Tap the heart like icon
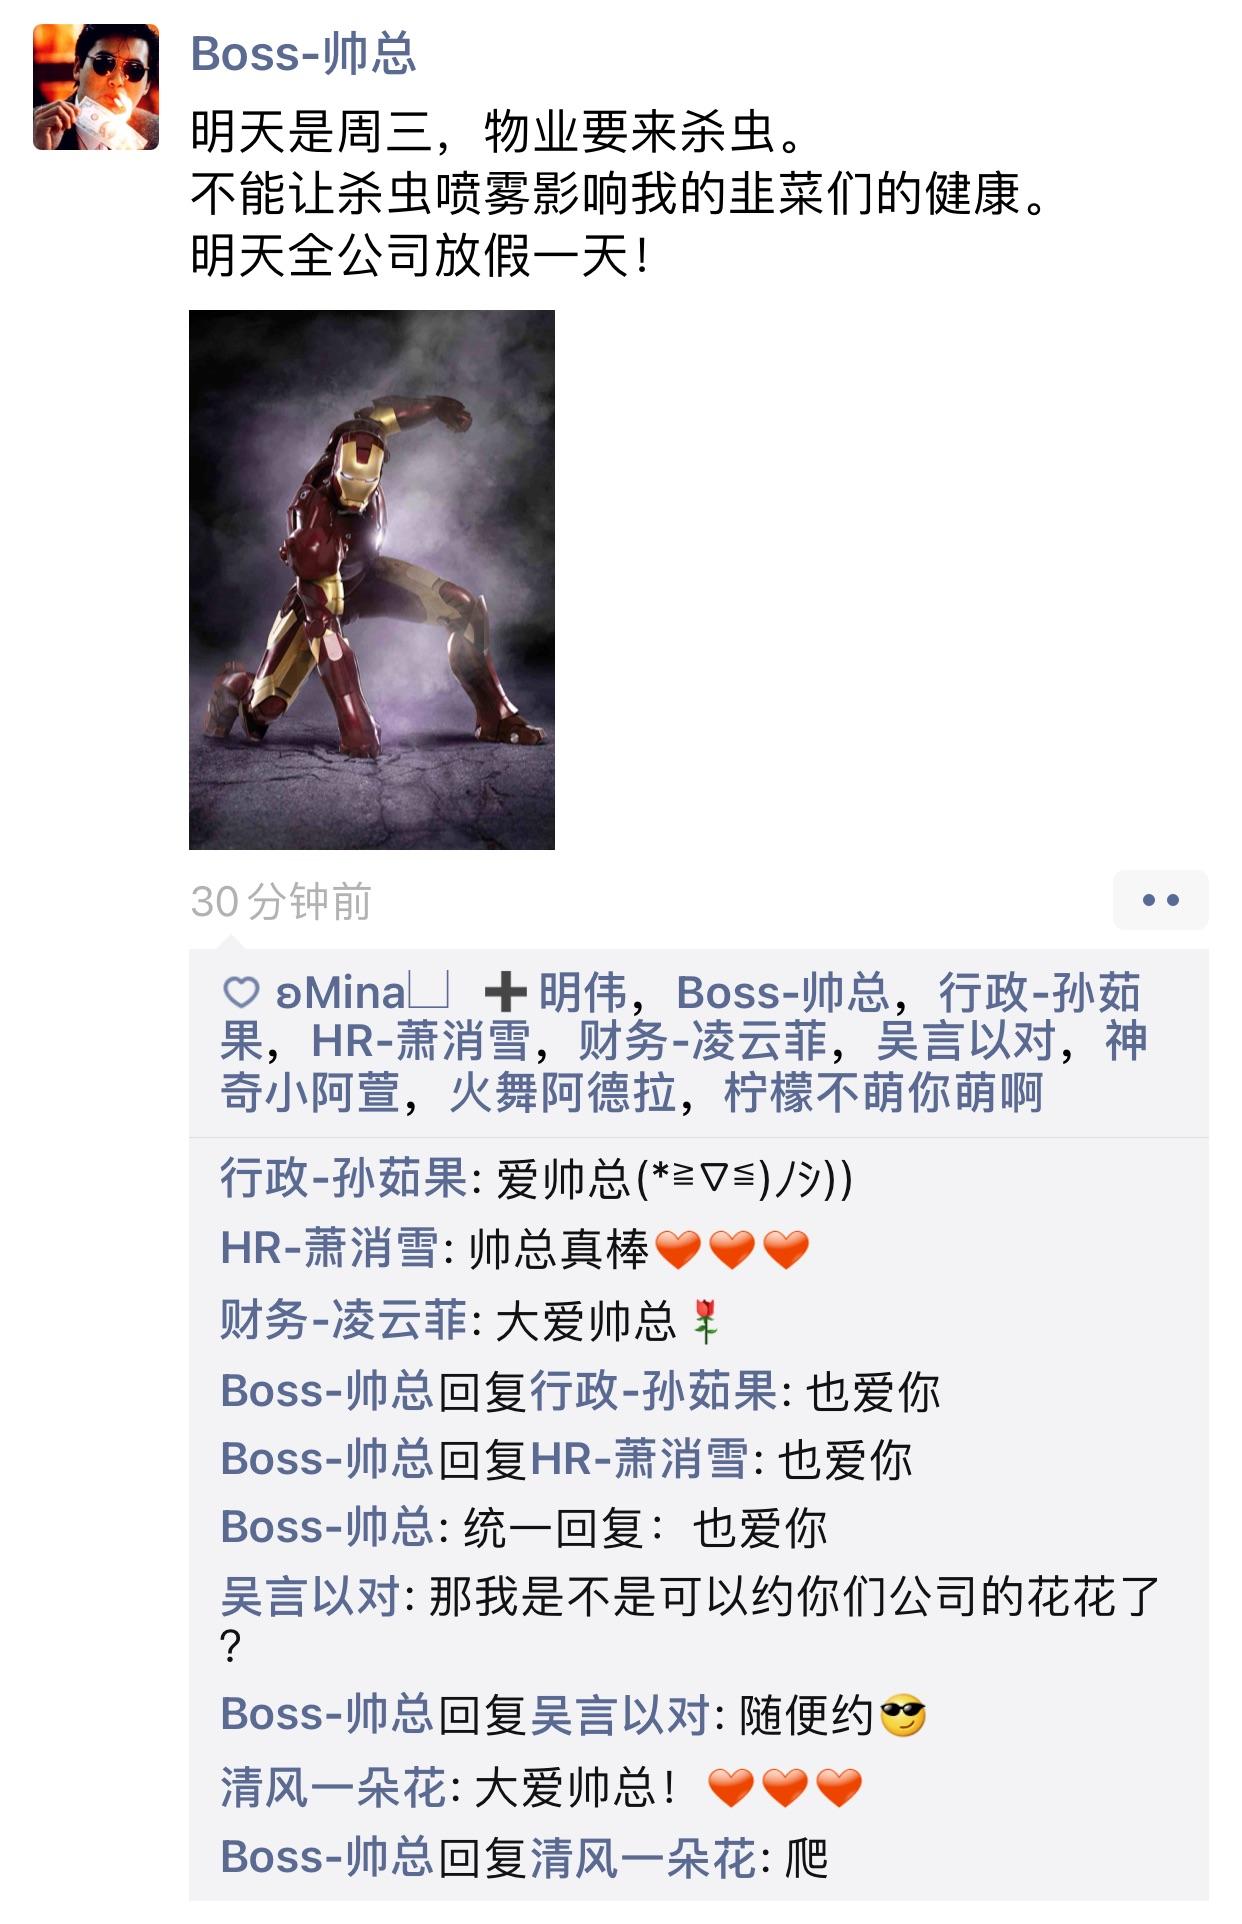The height and width of the screenshot is (1924, 1242). (241, 992)
